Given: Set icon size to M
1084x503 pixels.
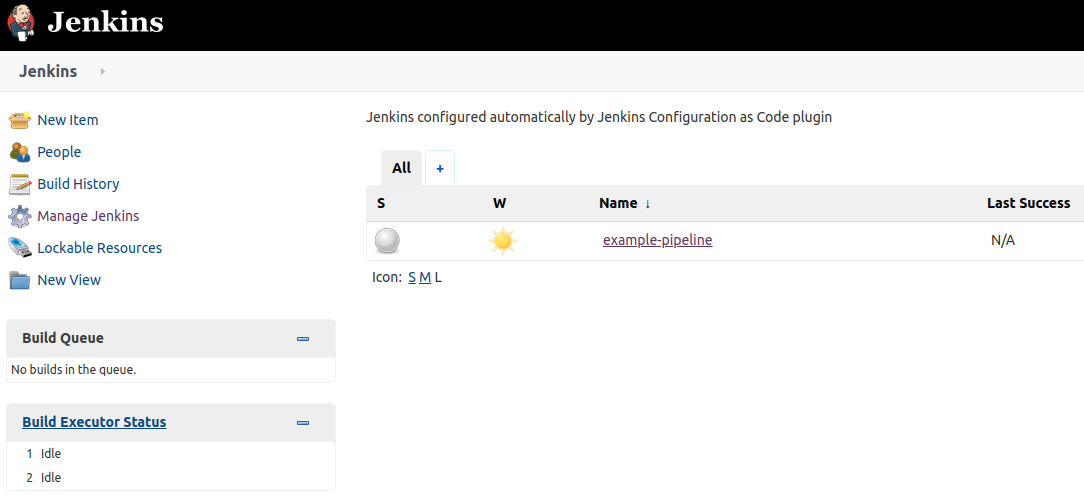Looking at the screenshot, I should (424, 277).
